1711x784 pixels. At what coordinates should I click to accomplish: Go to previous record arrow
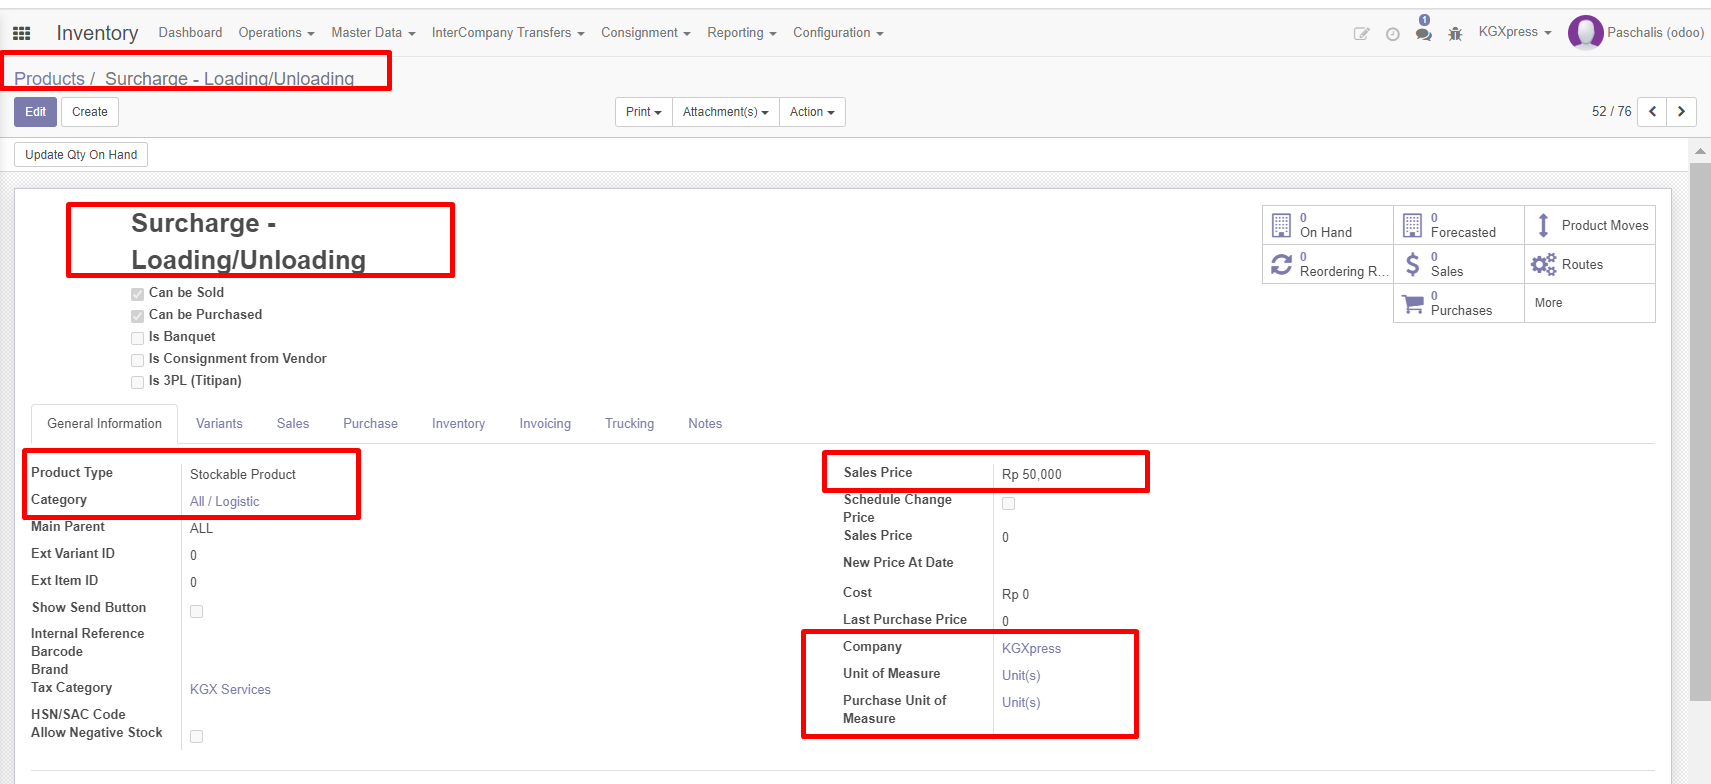coord(1652,112)
